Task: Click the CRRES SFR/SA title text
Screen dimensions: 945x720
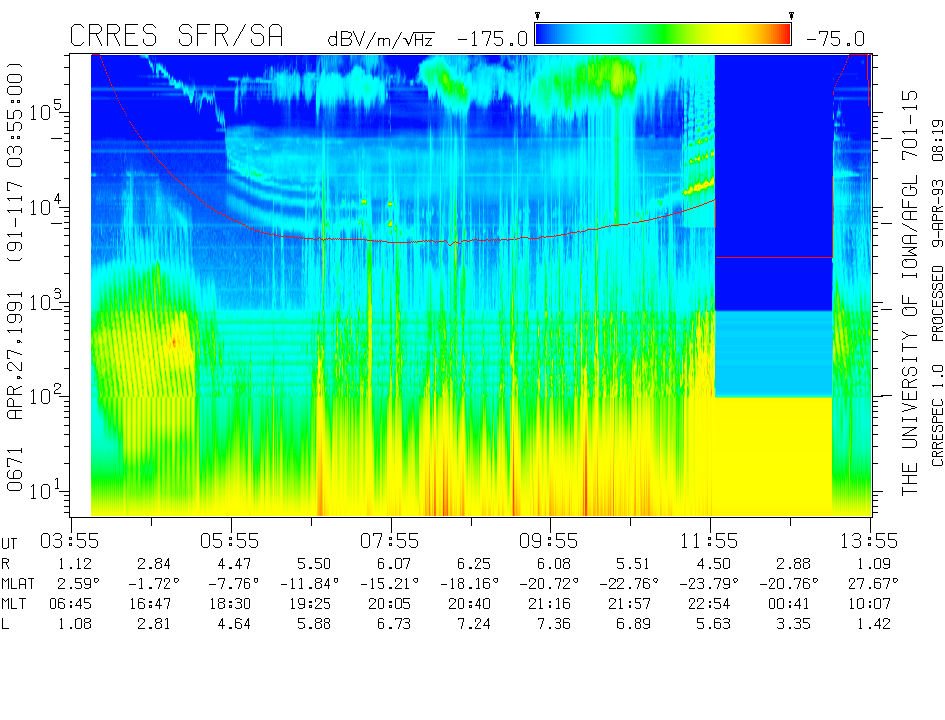Action: [176, 36]
